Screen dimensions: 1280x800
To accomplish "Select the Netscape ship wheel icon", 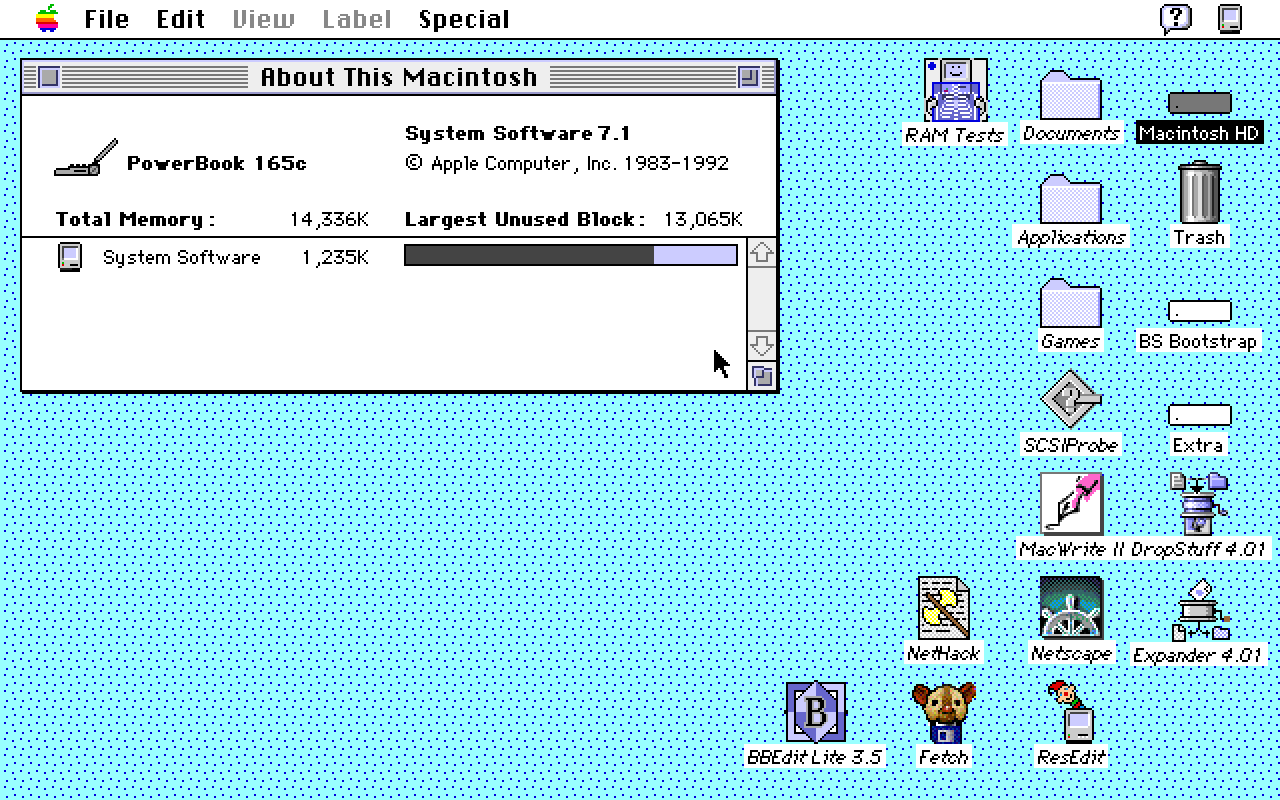I will (1071, 608).
